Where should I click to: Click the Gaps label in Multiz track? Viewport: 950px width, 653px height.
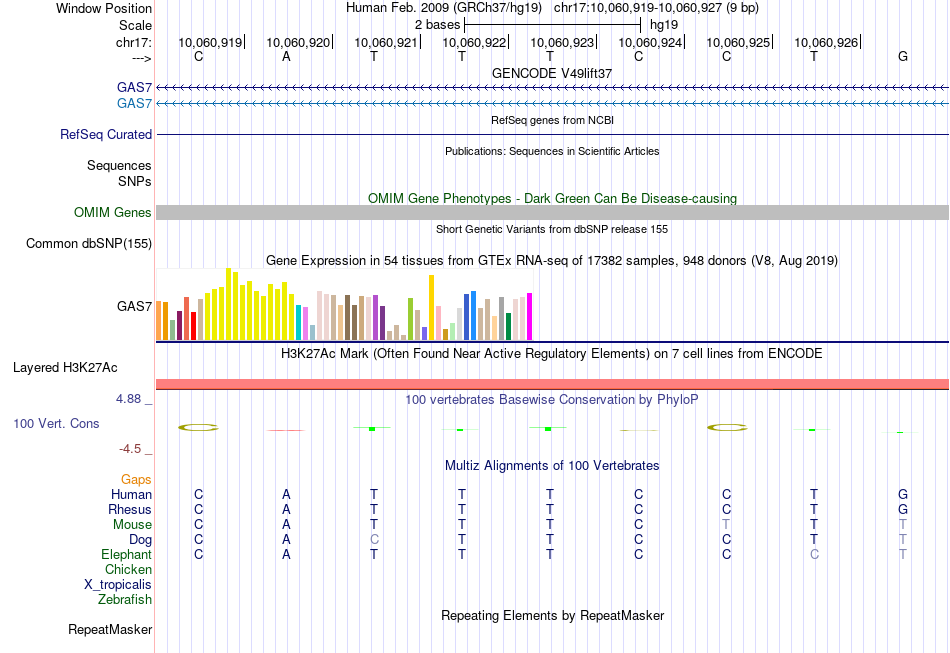(x=136, y=480)
